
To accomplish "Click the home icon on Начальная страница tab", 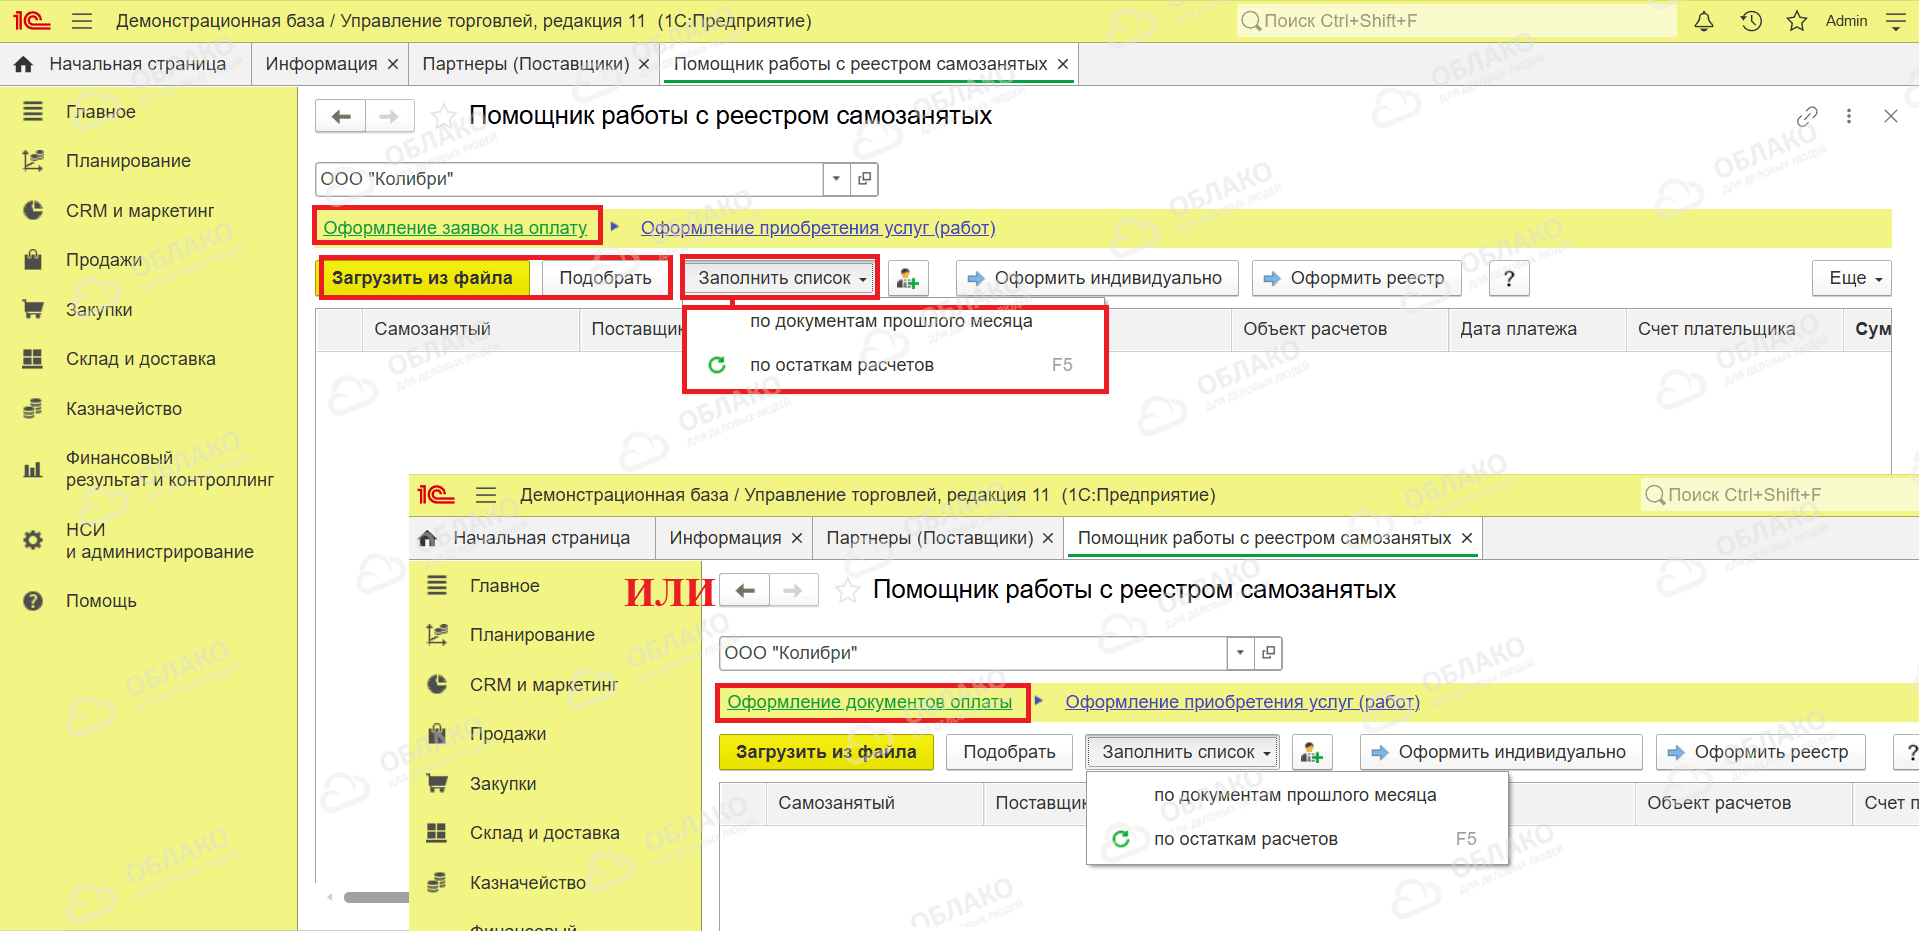I will (24, 64).
